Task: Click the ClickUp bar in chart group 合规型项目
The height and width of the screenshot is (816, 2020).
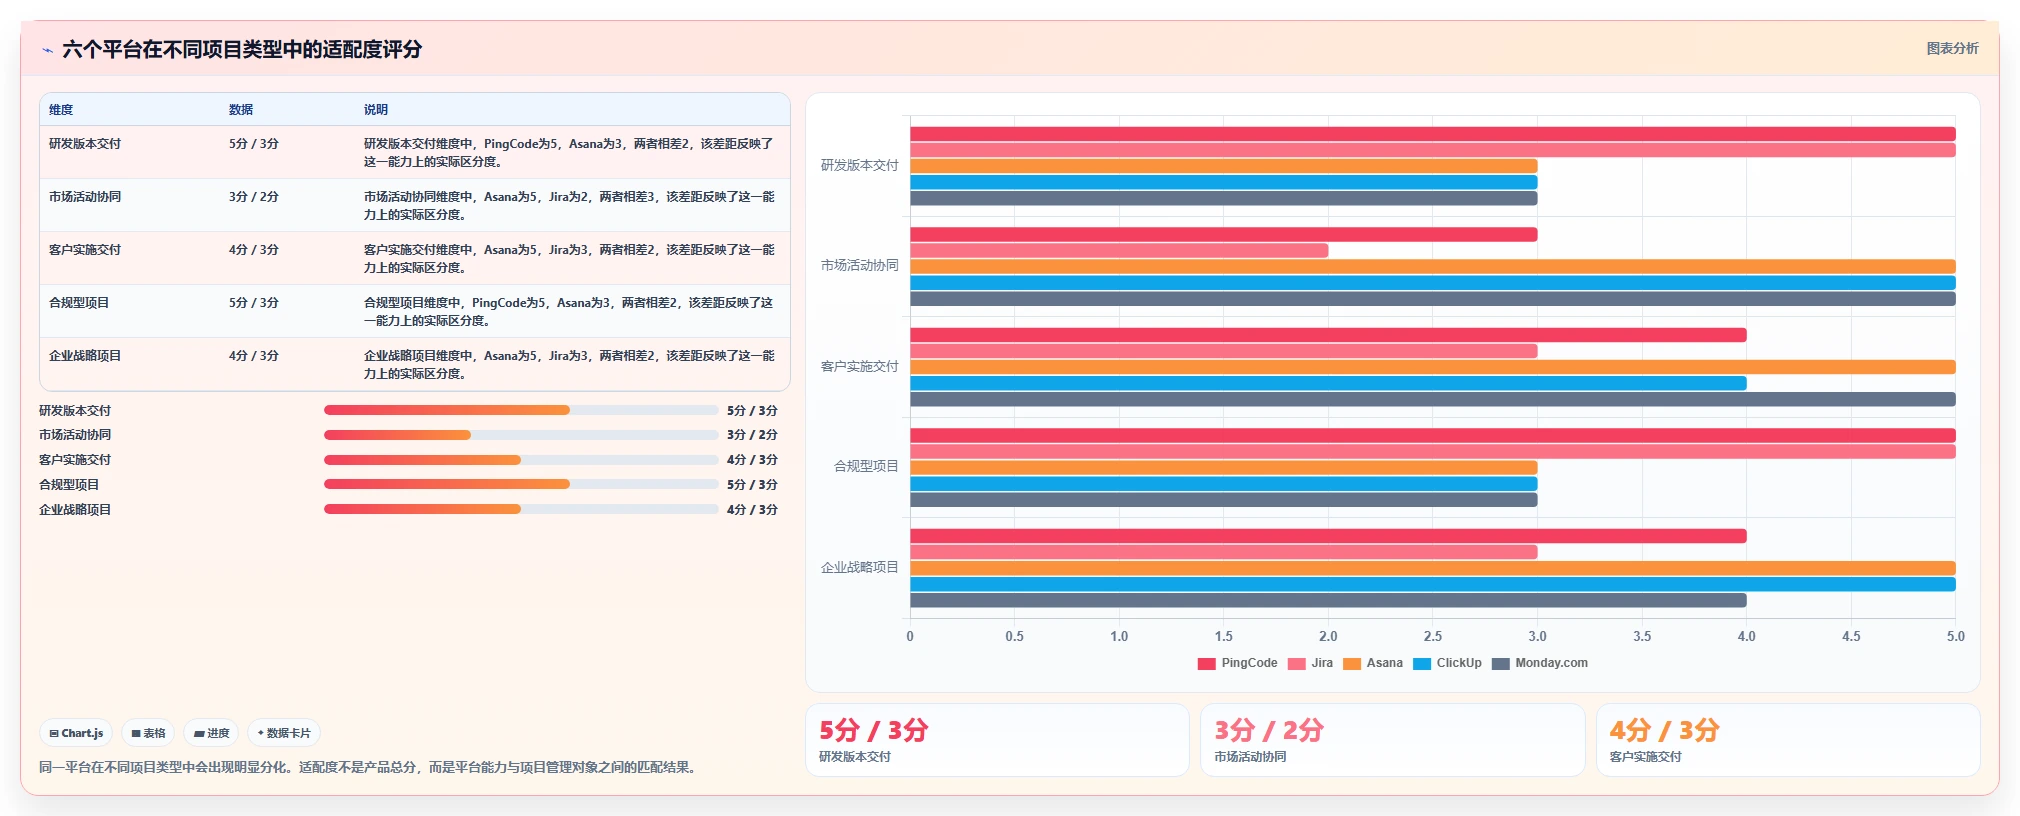Action: tap(1223, 484)
